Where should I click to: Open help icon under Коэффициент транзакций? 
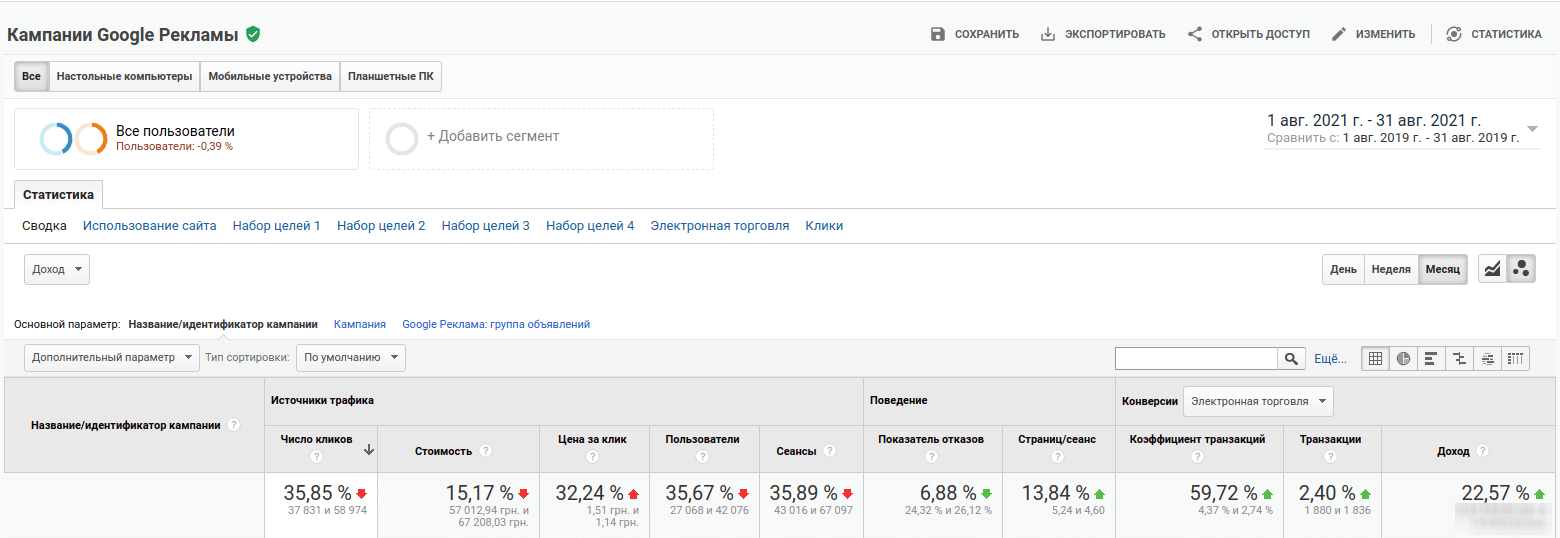coord(1197,457)
